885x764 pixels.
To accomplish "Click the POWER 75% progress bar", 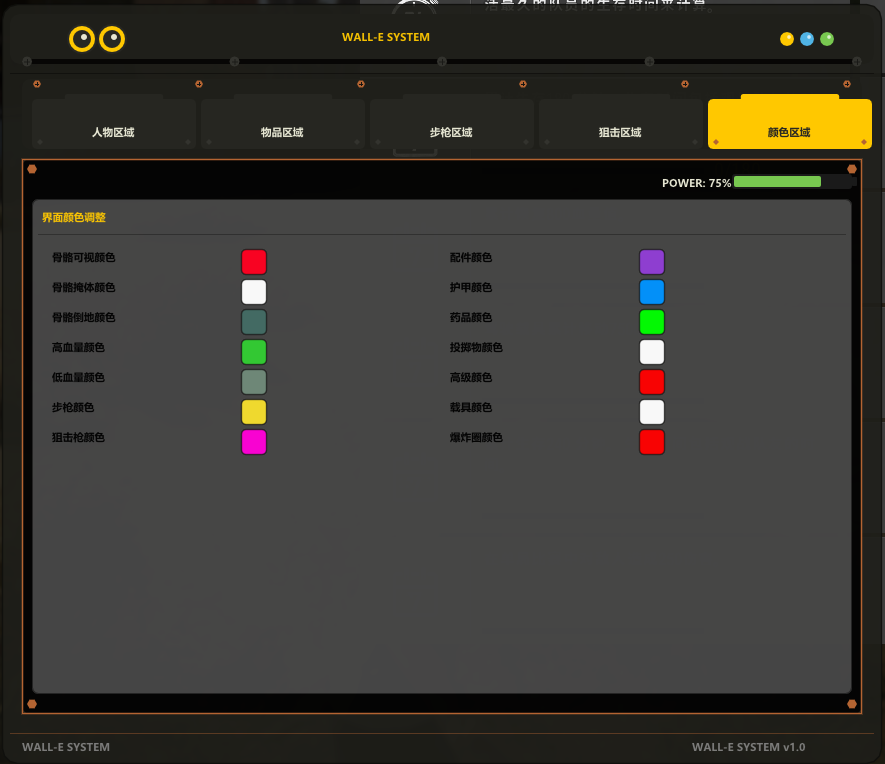I will 793,182.
